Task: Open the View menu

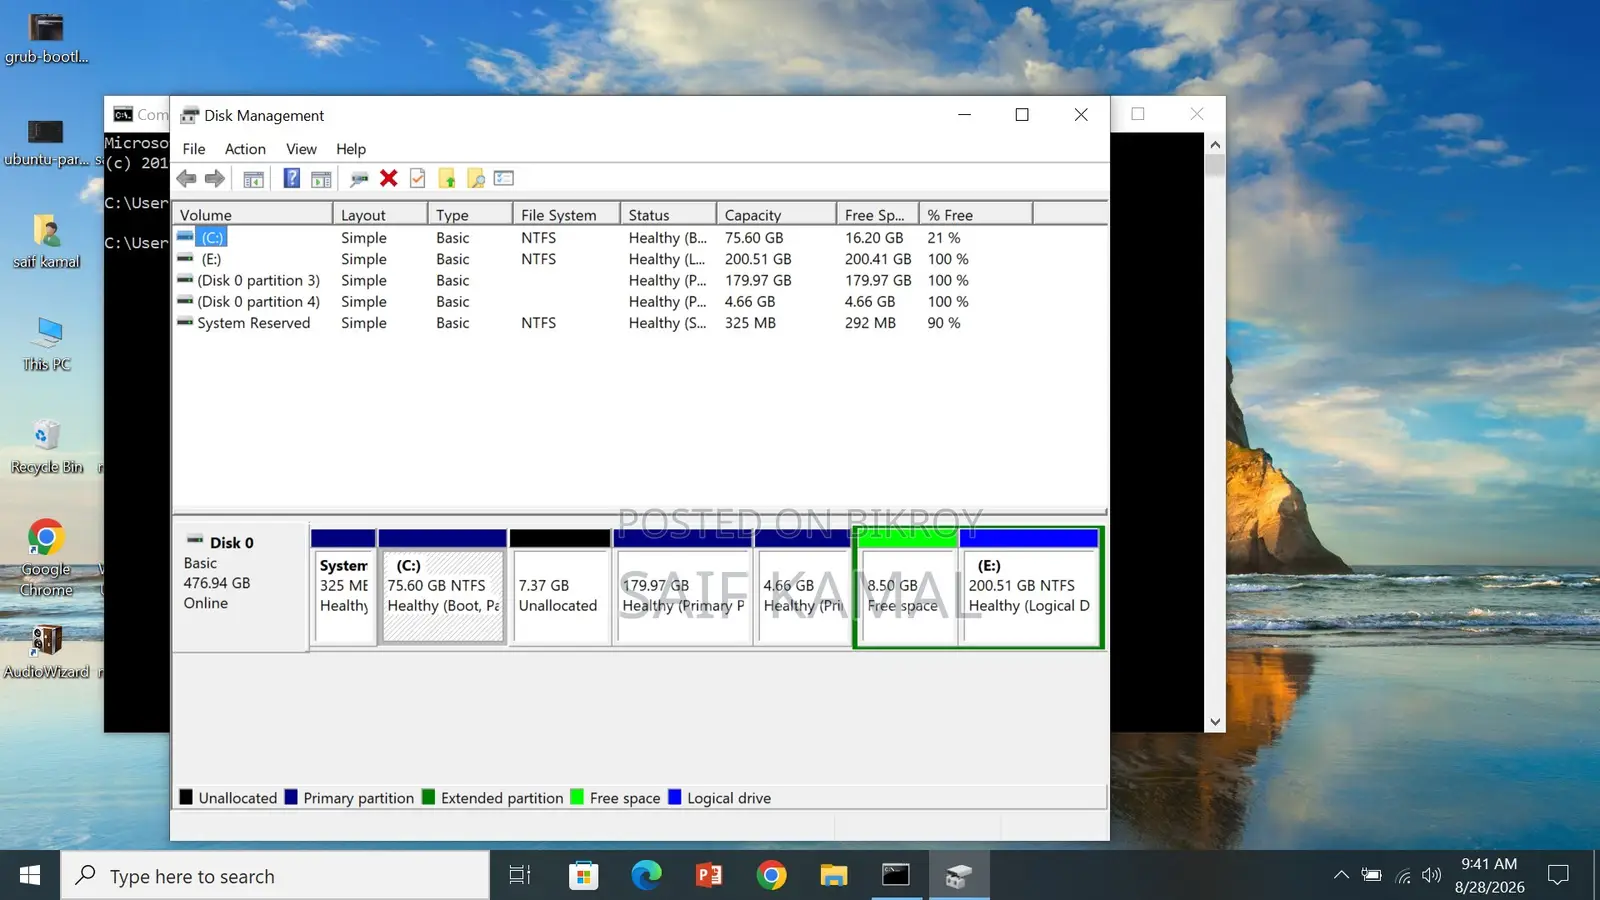Action: (x=301, y=149)
